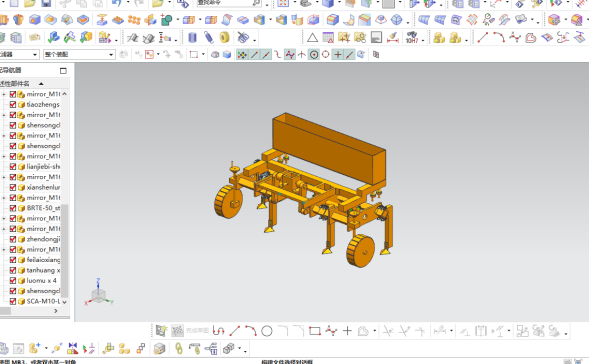Click the navigator vertical scrollbar down arrow
Viewport: 589px width, 364px height.
pos(65,302)
